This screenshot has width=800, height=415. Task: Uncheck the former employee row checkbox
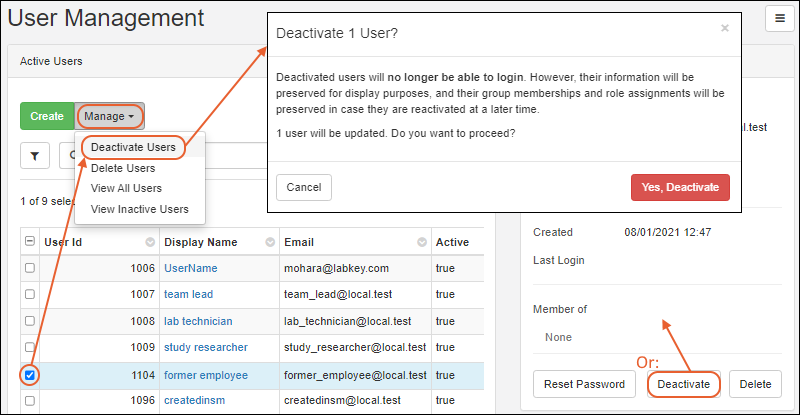point(30,375)
